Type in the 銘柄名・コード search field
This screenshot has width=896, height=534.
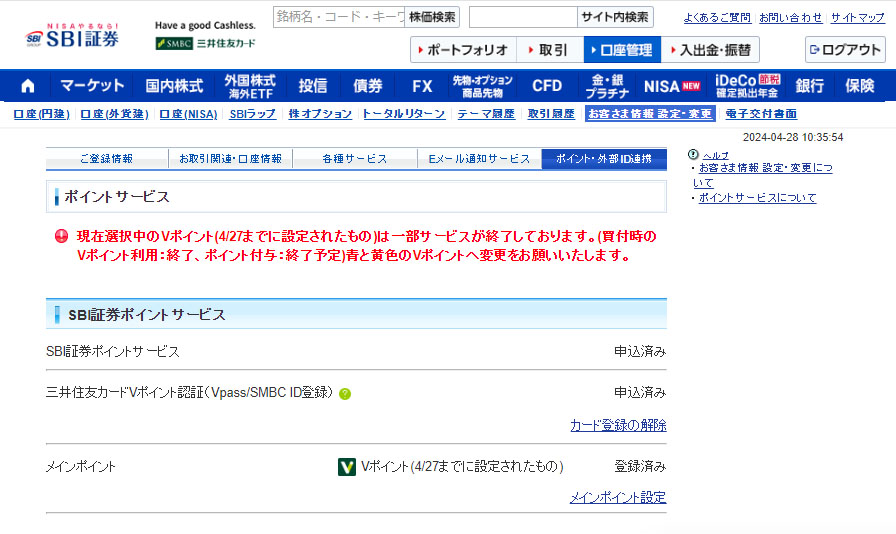(x=338, y=17)
